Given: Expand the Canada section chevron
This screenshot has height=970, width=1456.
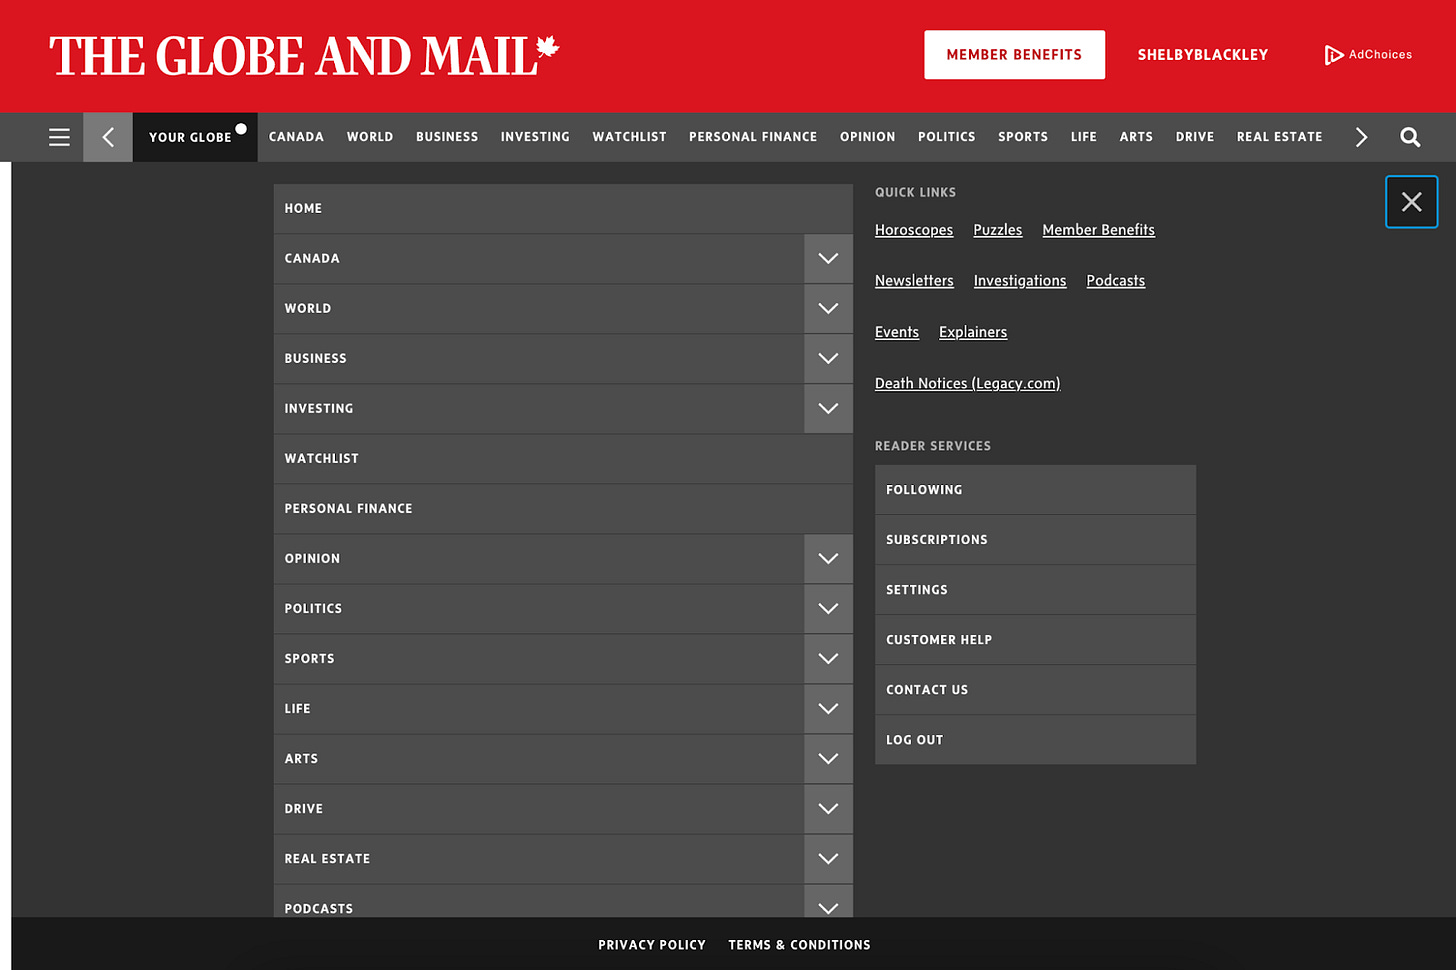Looking at the screenshot, I should tap(828, 258).
